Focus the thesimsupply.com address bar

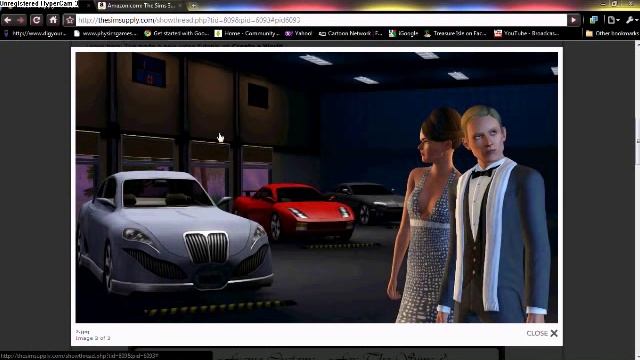[321, 20]
